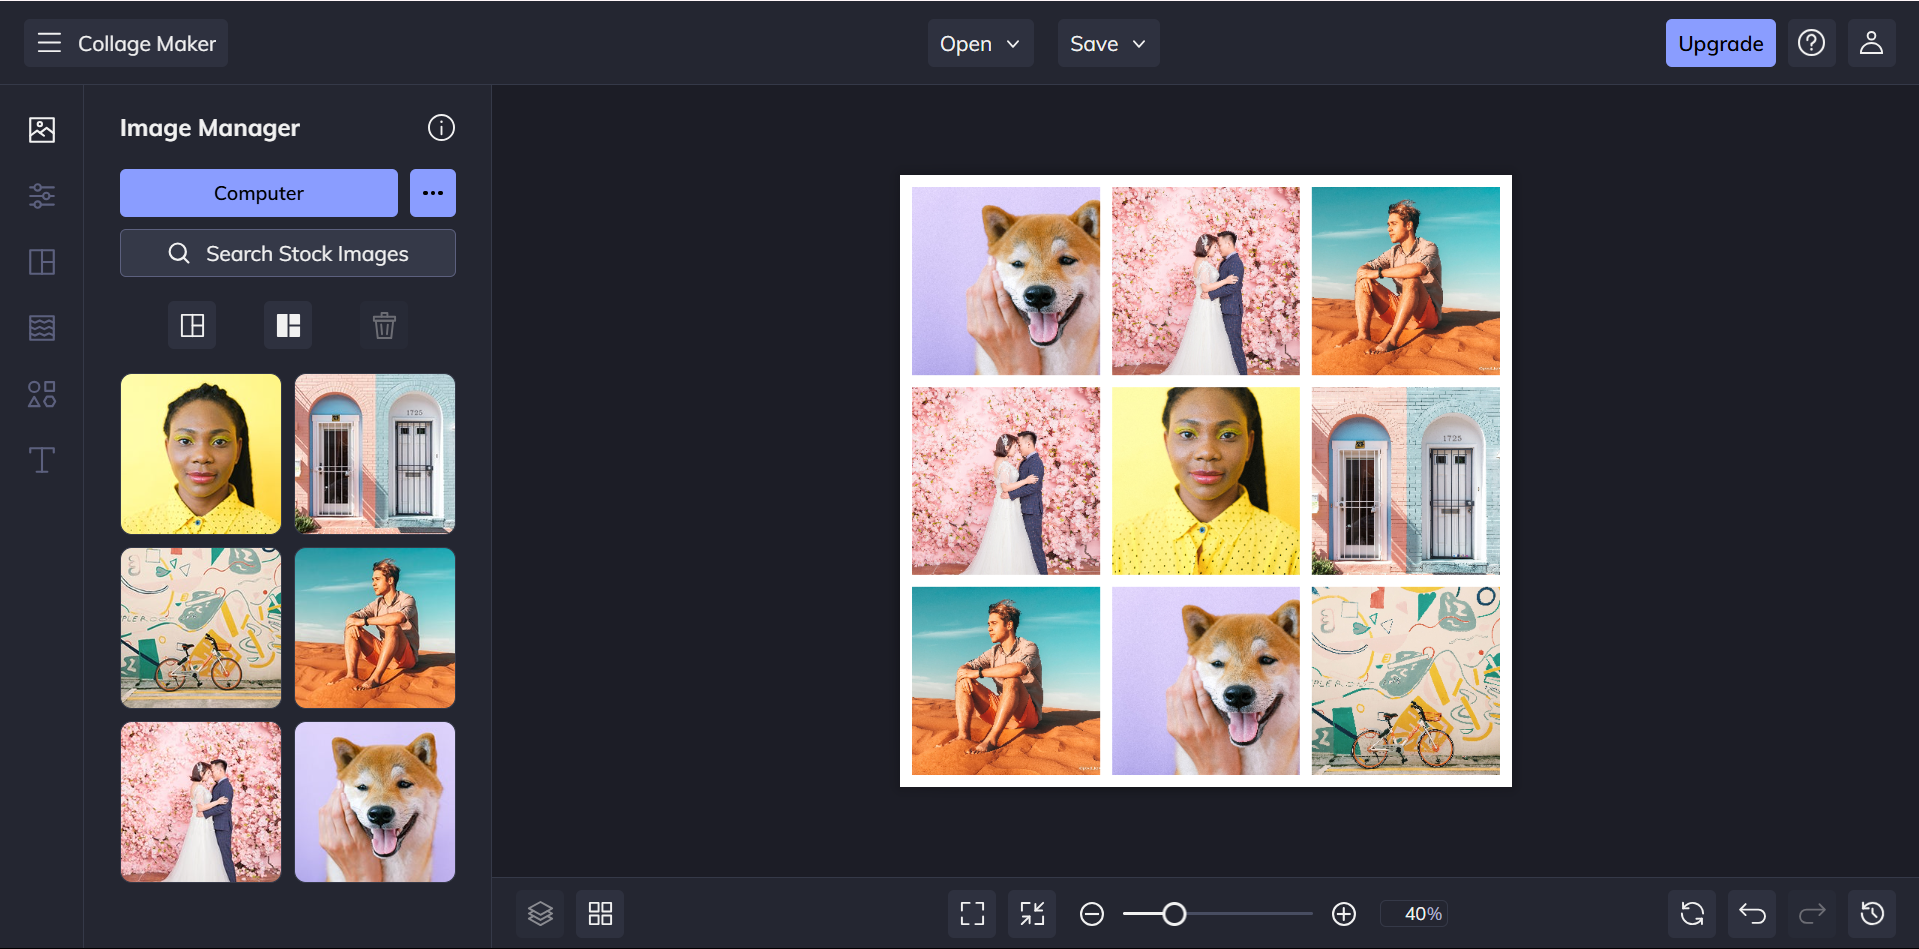Click the Upgrade button

pyautogui.click(x=1719, y=43)
